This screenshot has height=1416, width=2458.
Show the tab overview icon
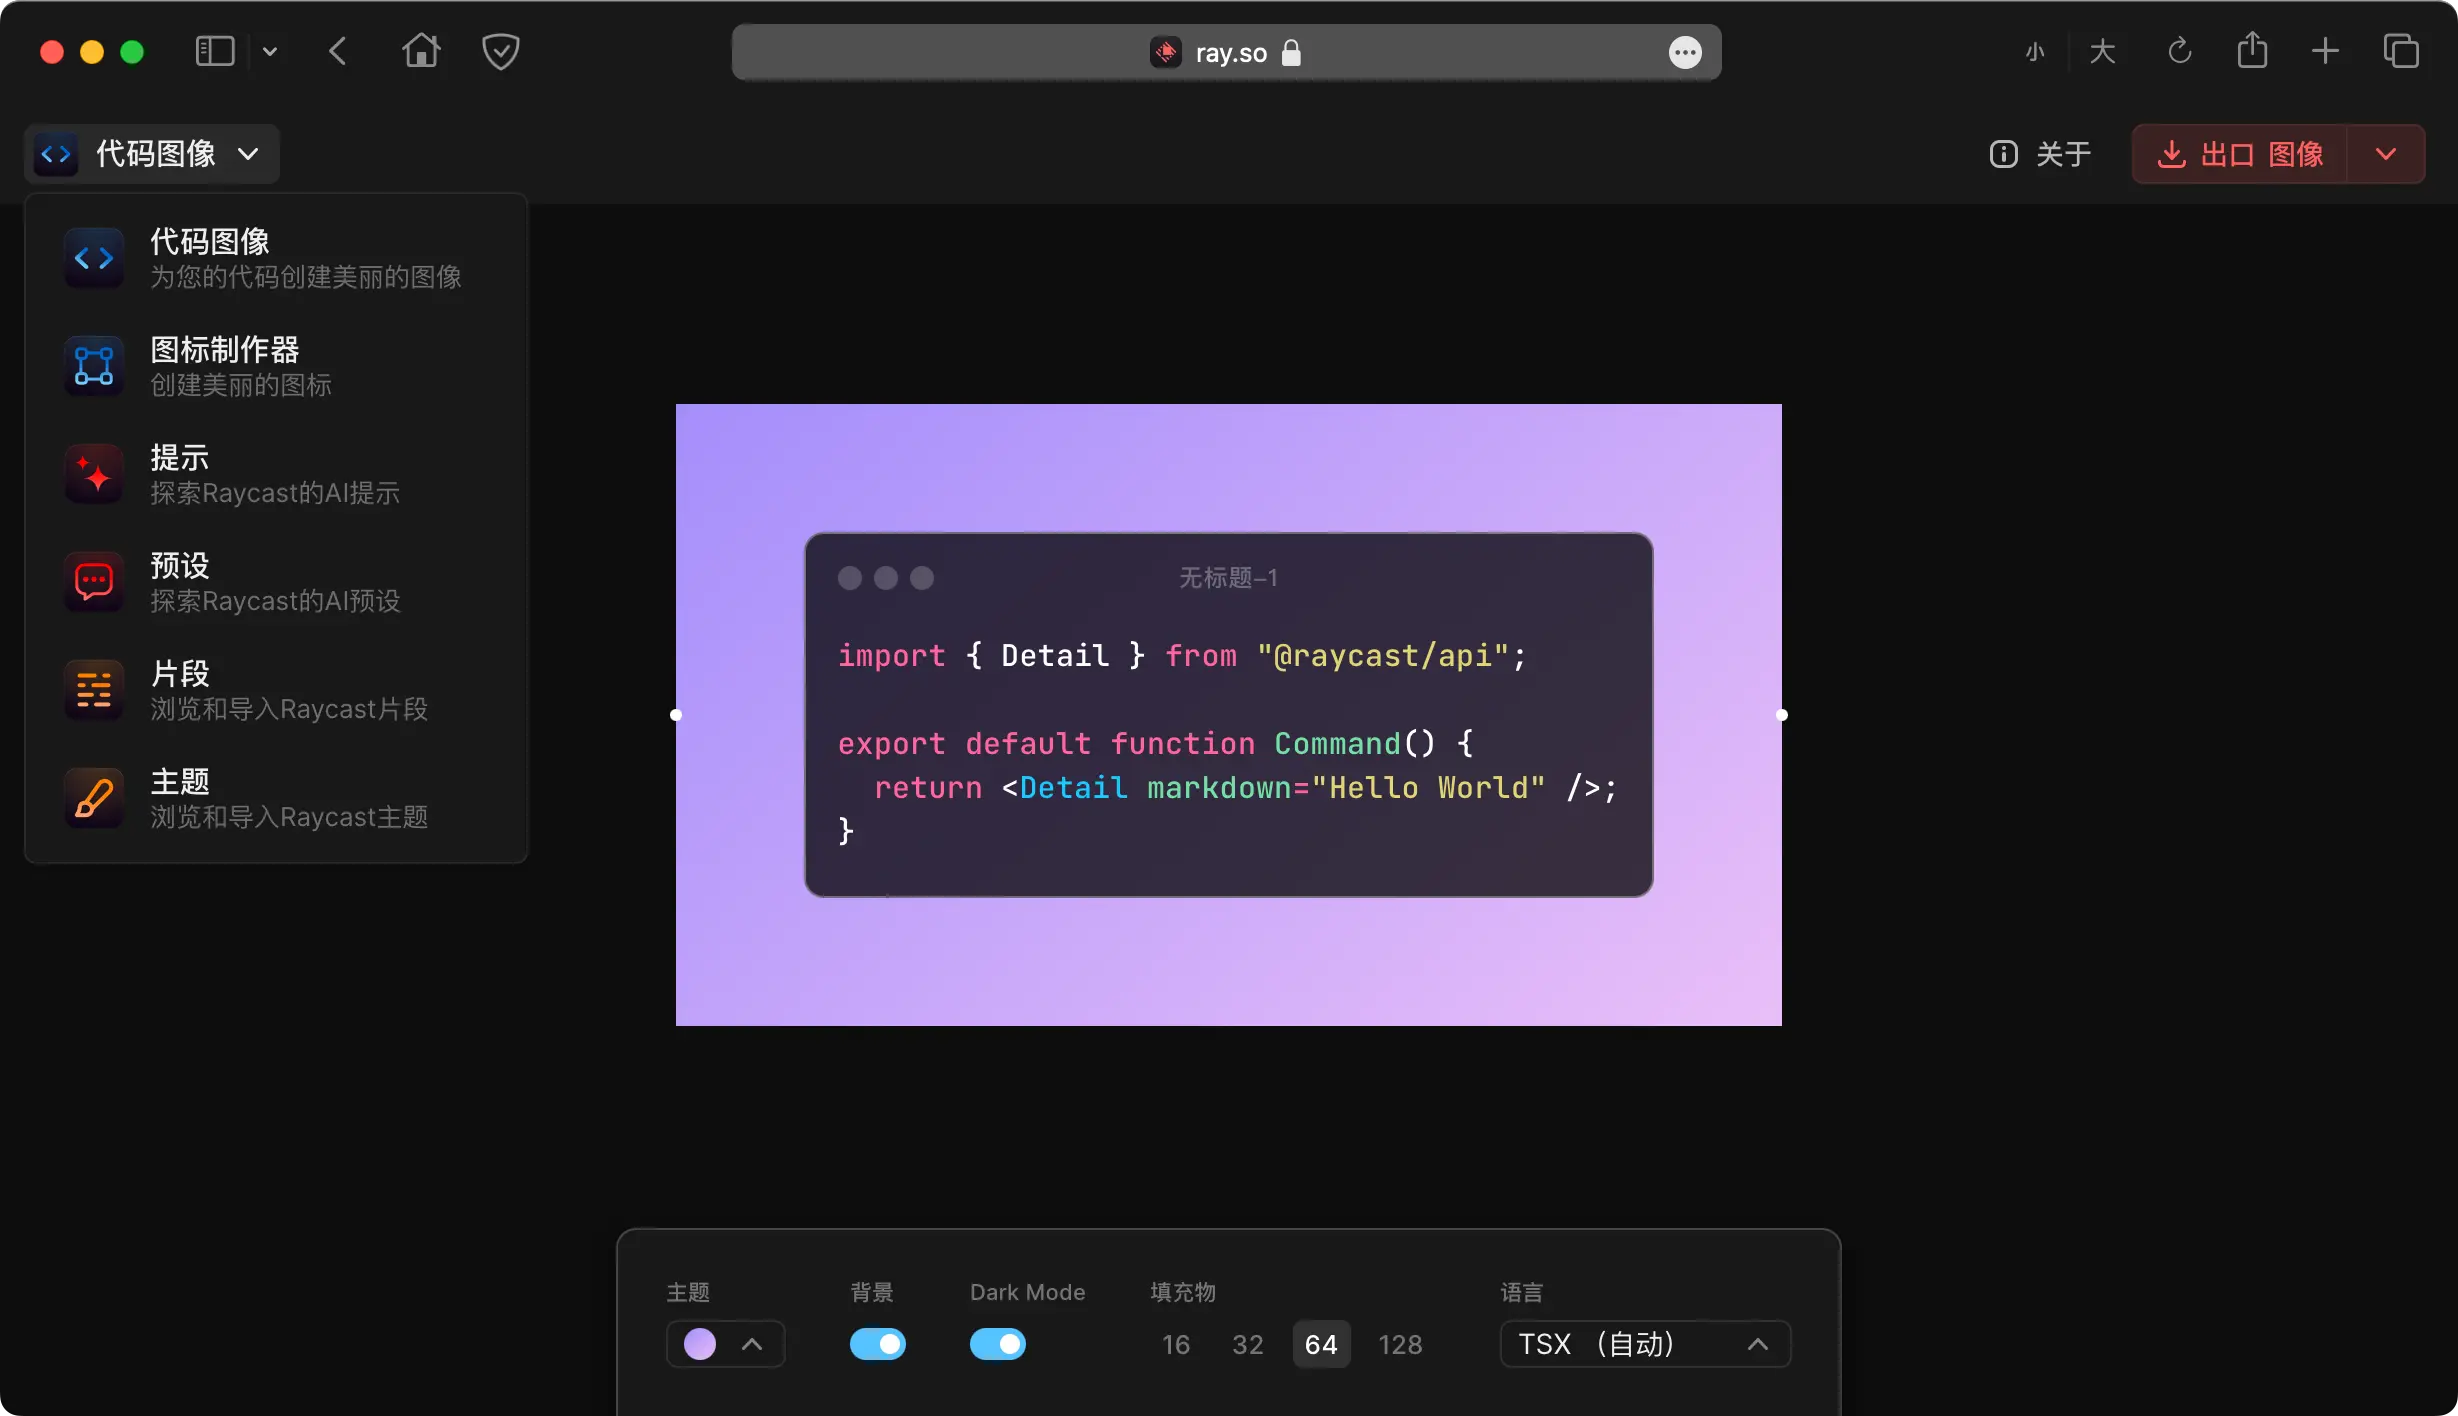[2401, 51]
